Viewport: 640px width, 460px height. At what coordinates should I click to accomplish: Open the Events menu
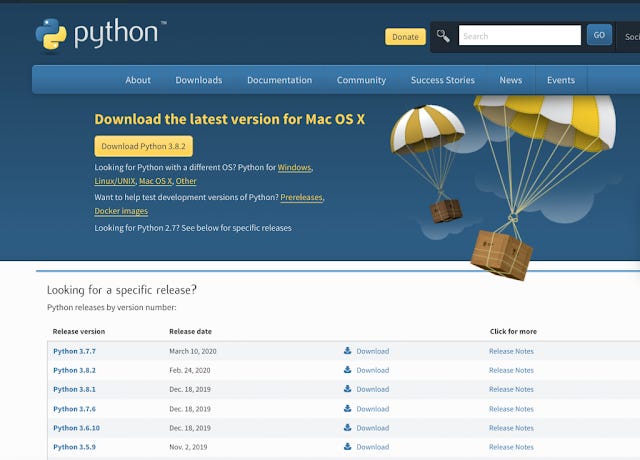coord(561,80)
